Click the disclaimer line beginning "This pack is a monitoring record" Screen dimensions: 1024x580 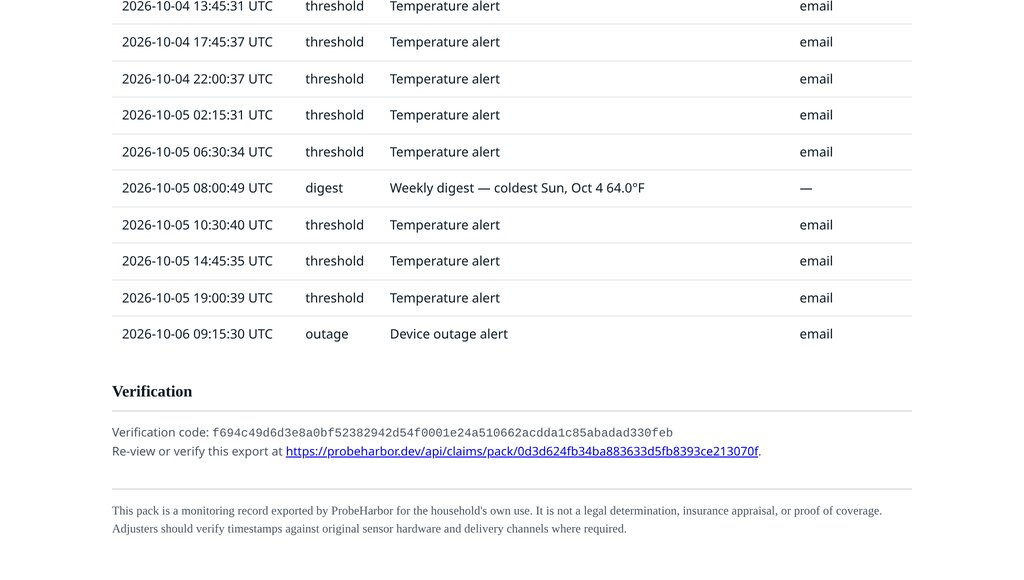[497, 511]
